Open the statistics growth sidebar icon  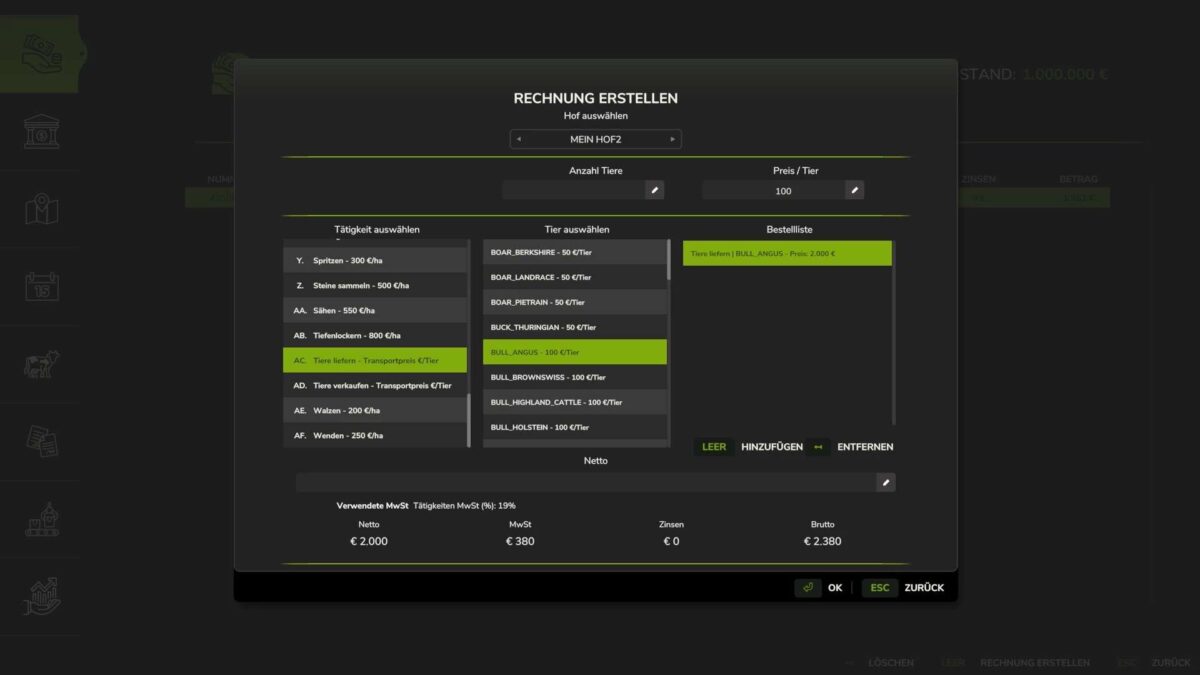click(42, 594)
